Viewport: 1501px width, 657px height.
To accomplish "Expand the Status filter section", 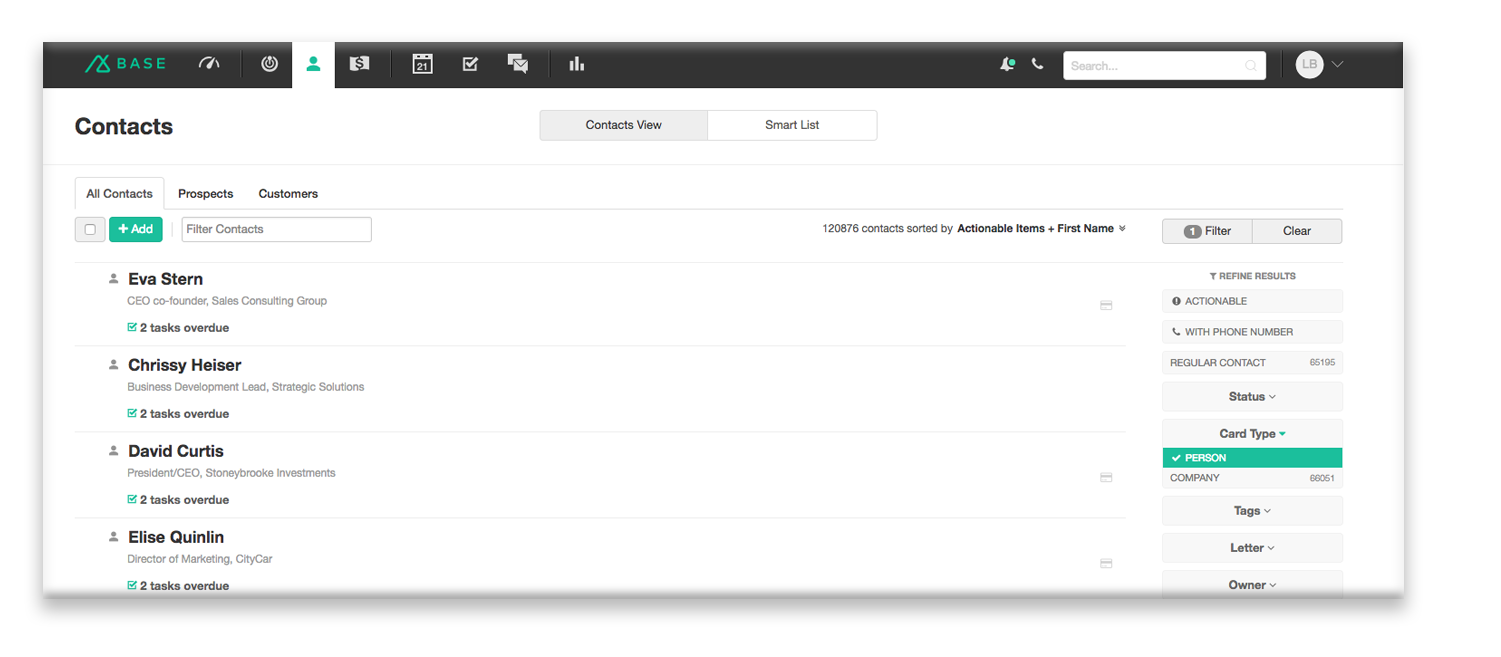I will (1252, 397).
